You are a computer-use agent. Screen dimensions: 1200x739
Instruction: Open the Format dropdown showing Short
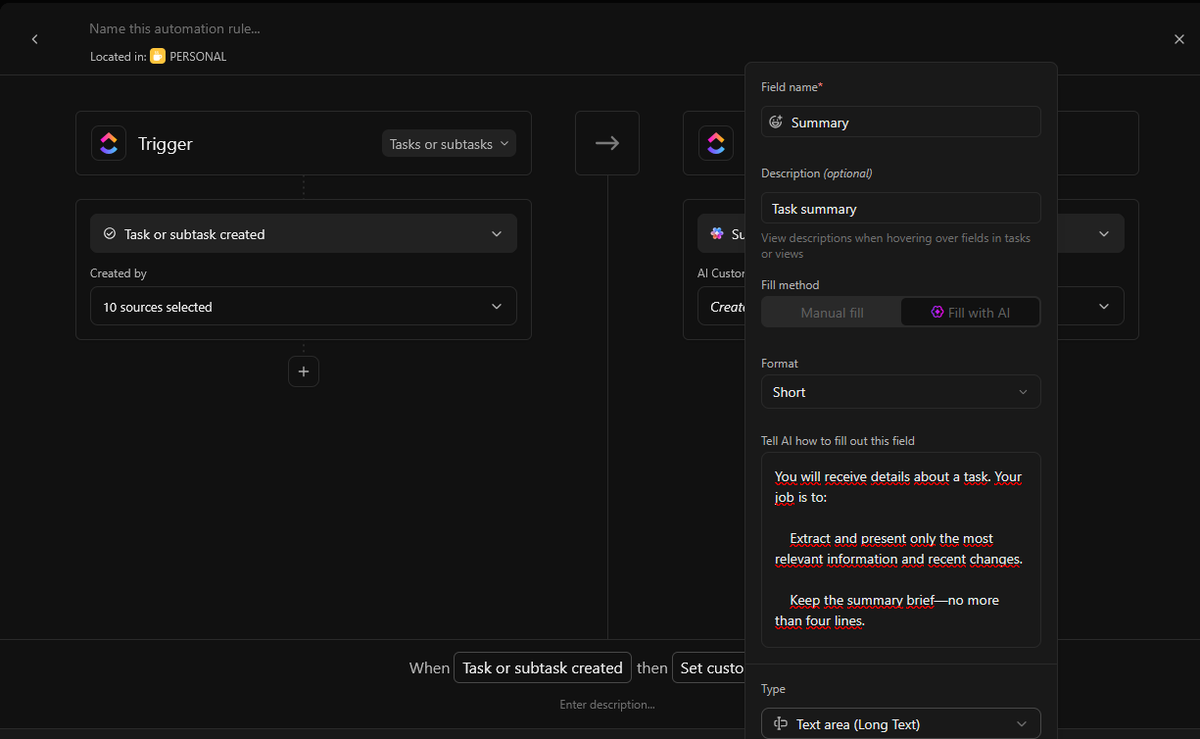901,392
